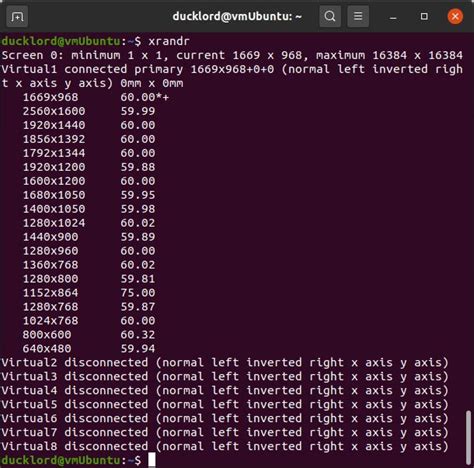Open the terminal hamburger menu
The width and height of the screenshot is (474, 468).
358,16
